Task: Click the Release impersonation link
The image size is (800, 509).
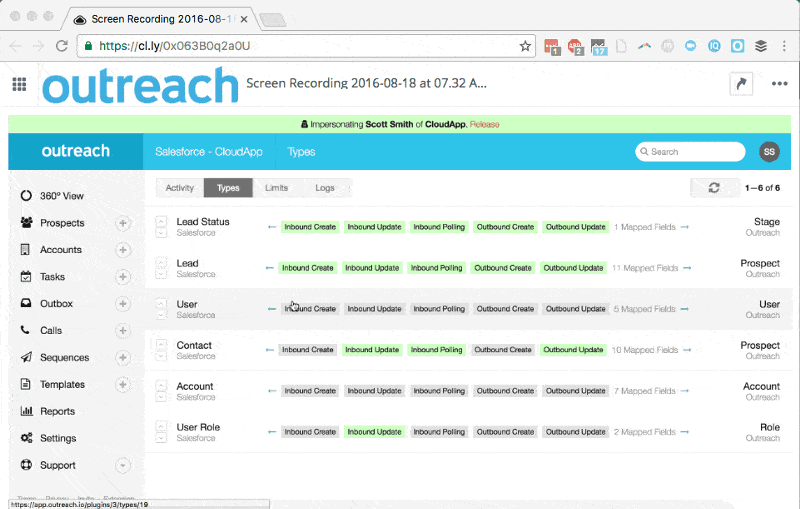Action: click(x=484, y=124)
